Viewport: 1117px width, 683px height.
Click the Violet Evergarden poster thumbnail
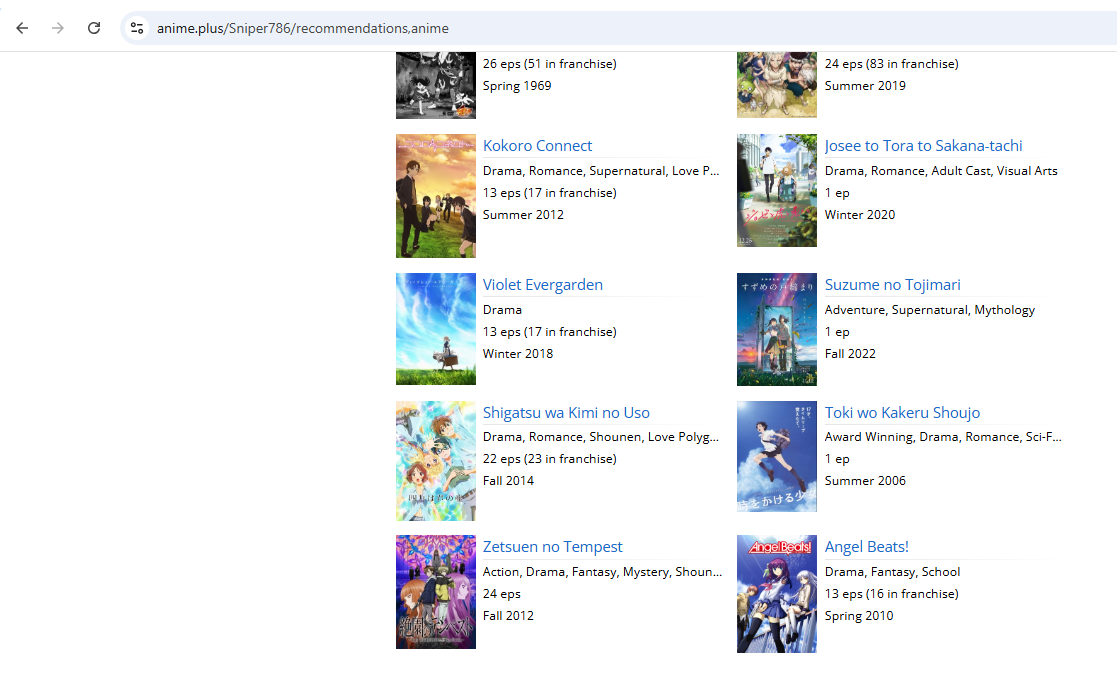click(x=436, y=329)
